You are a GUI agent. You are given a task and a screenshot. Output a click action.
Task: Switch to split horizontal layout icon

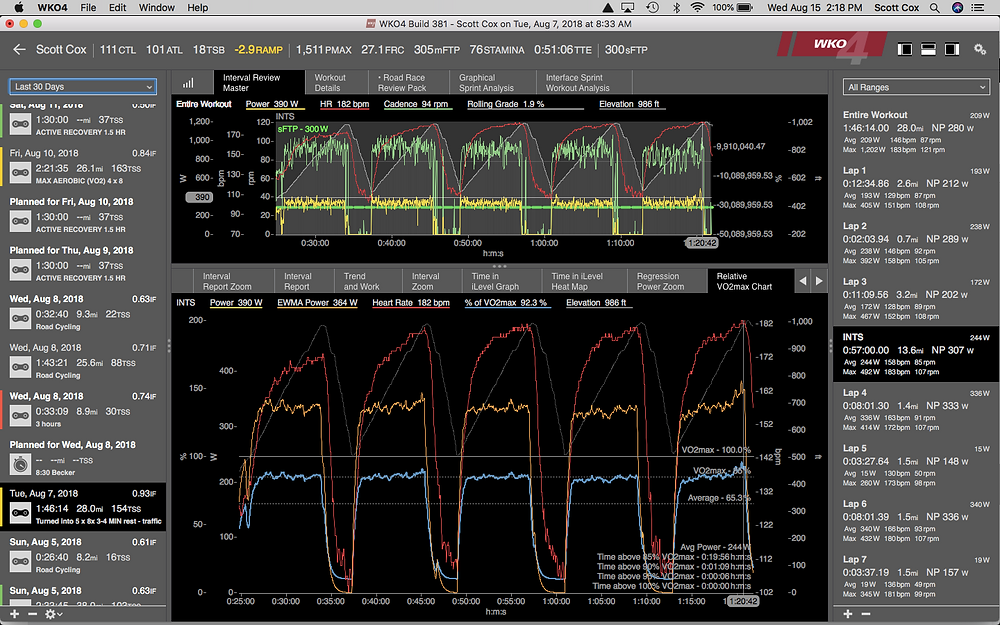[x=928, y=49]
